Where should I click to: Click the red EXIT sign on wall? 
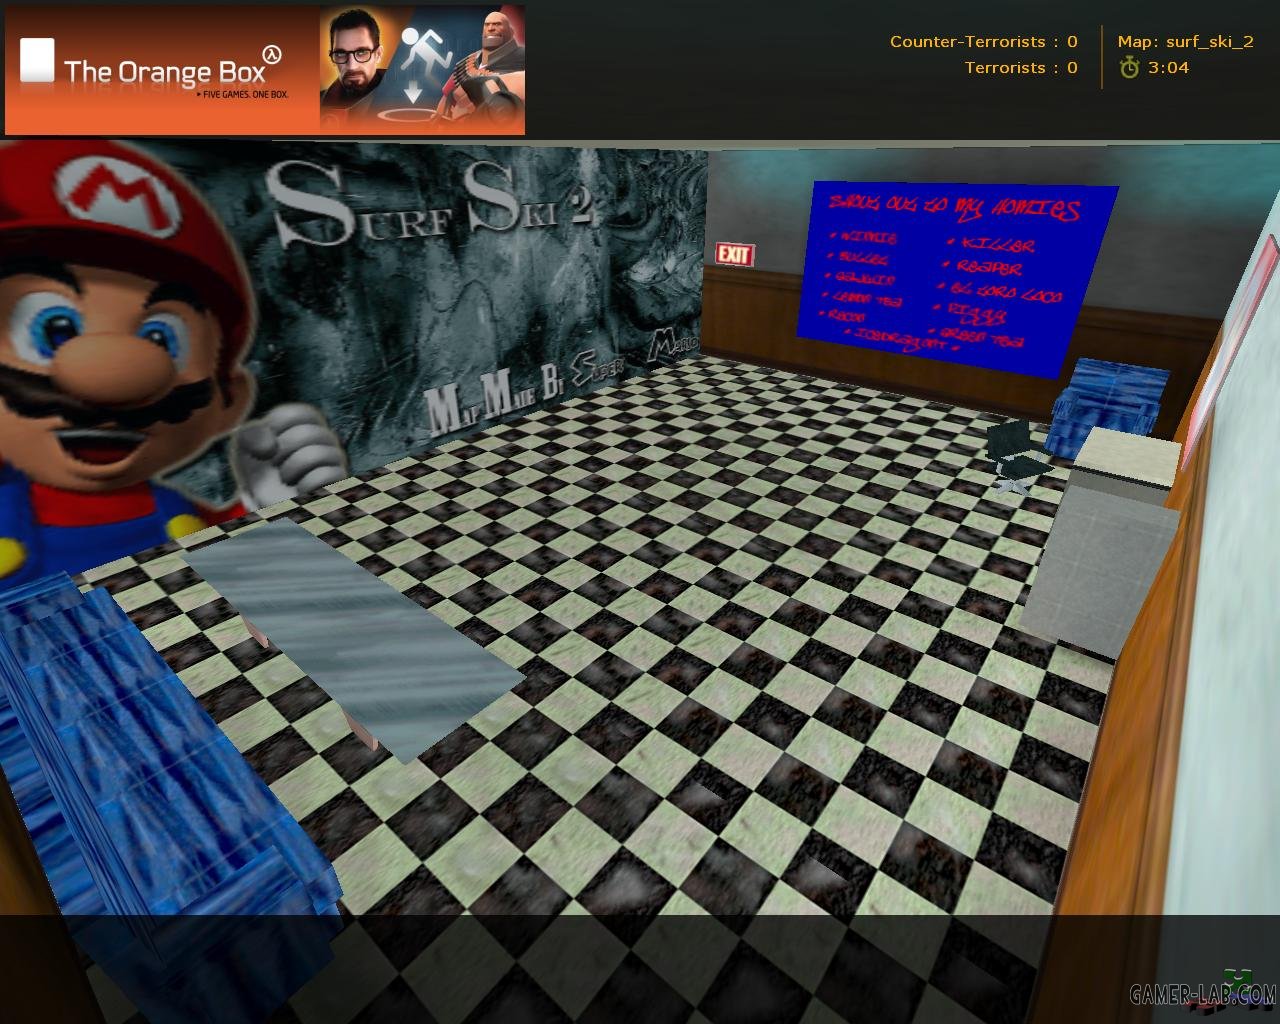(734, 255)
